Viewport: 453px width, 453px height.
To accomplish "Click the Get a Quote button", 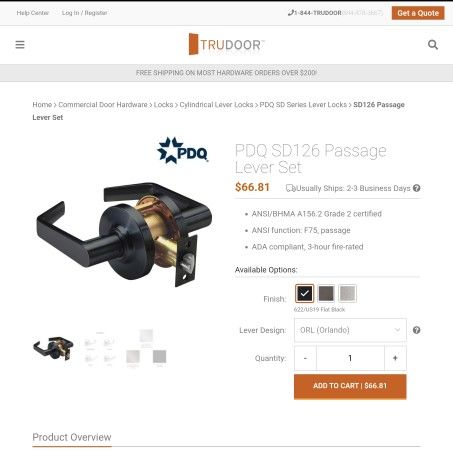I will tap(418, 13).
